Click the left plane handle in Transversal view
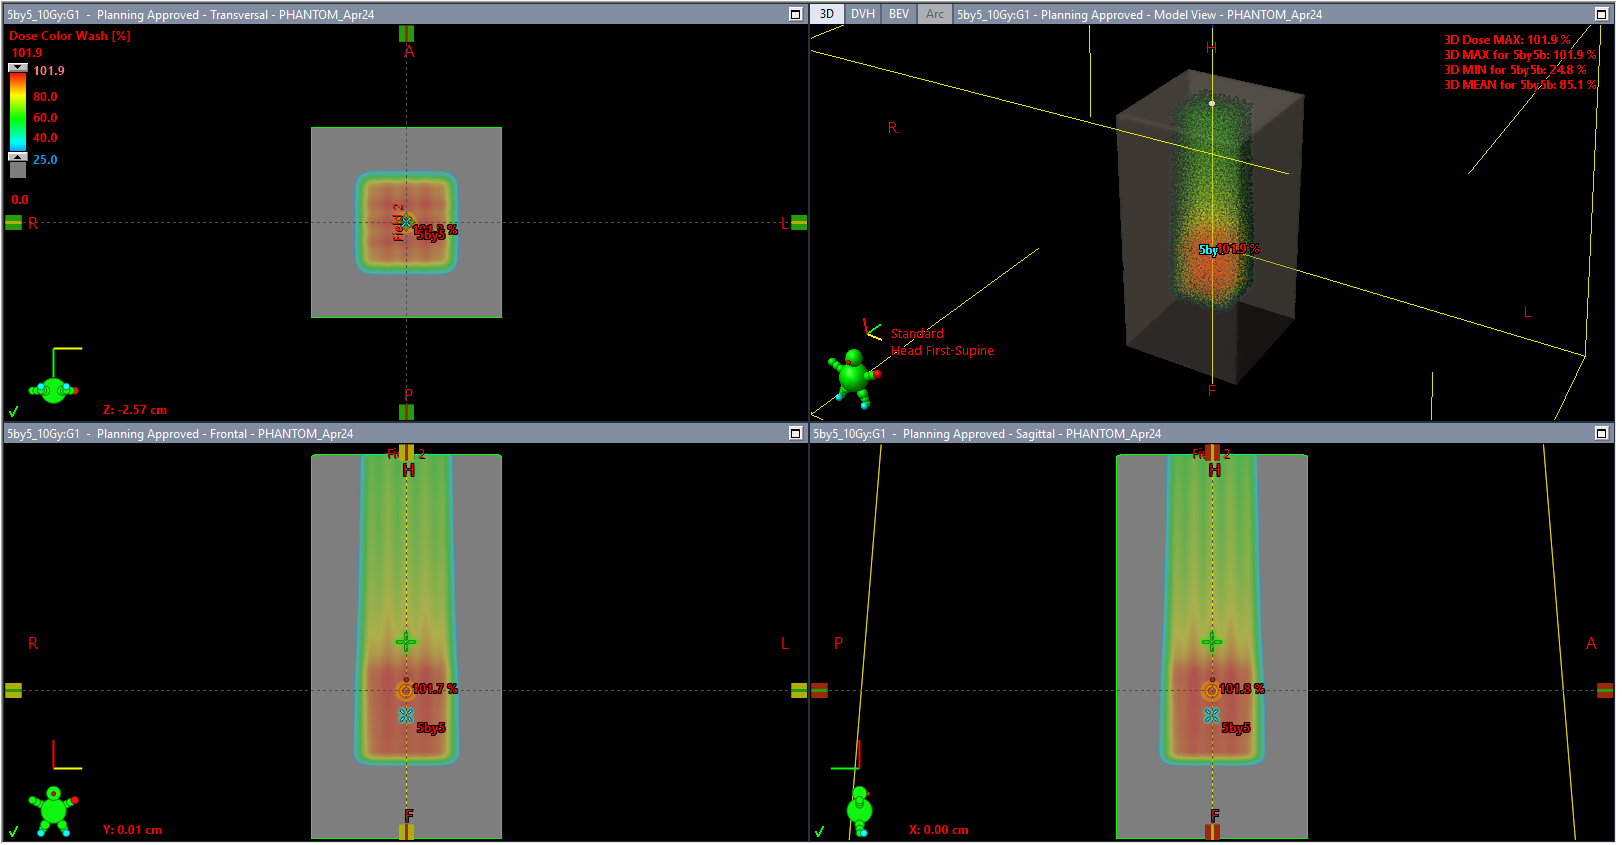The width and height of the screenshot is (1622, 845). (x=13, y=223)
